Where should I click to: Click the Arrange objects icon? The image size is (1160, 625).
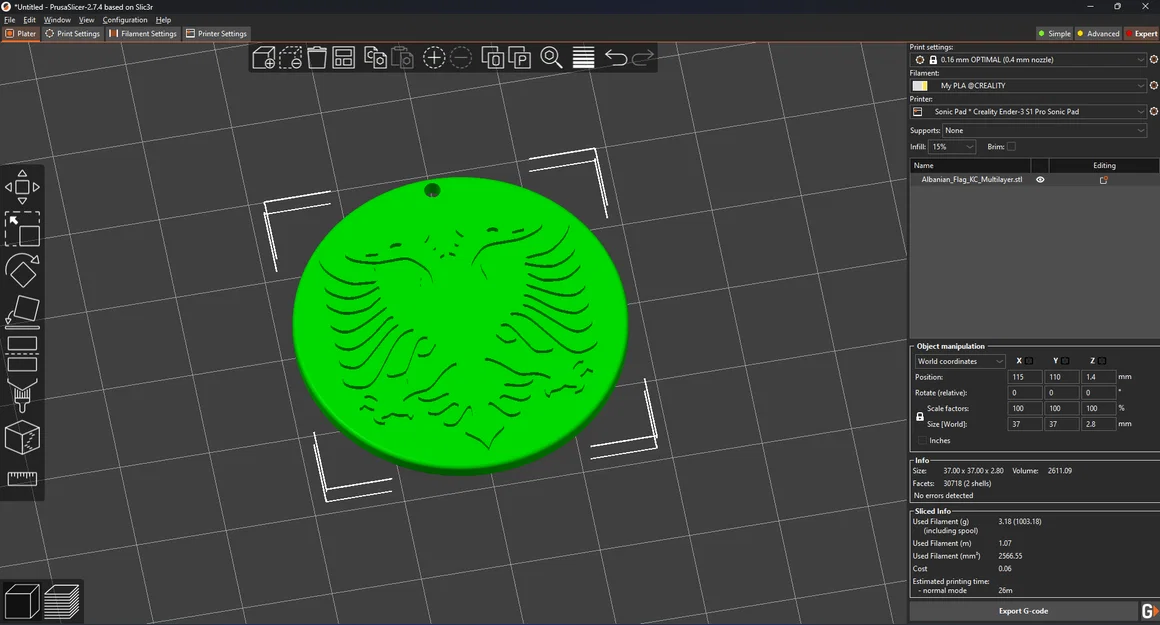pos(343,58)
